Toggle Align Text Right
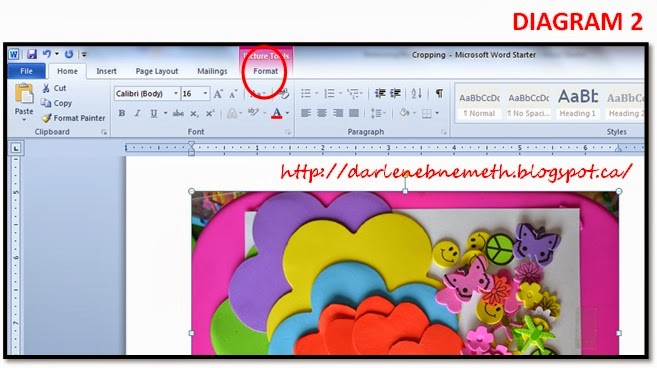Viewport: 657px width, 368px height. [338, 113]
